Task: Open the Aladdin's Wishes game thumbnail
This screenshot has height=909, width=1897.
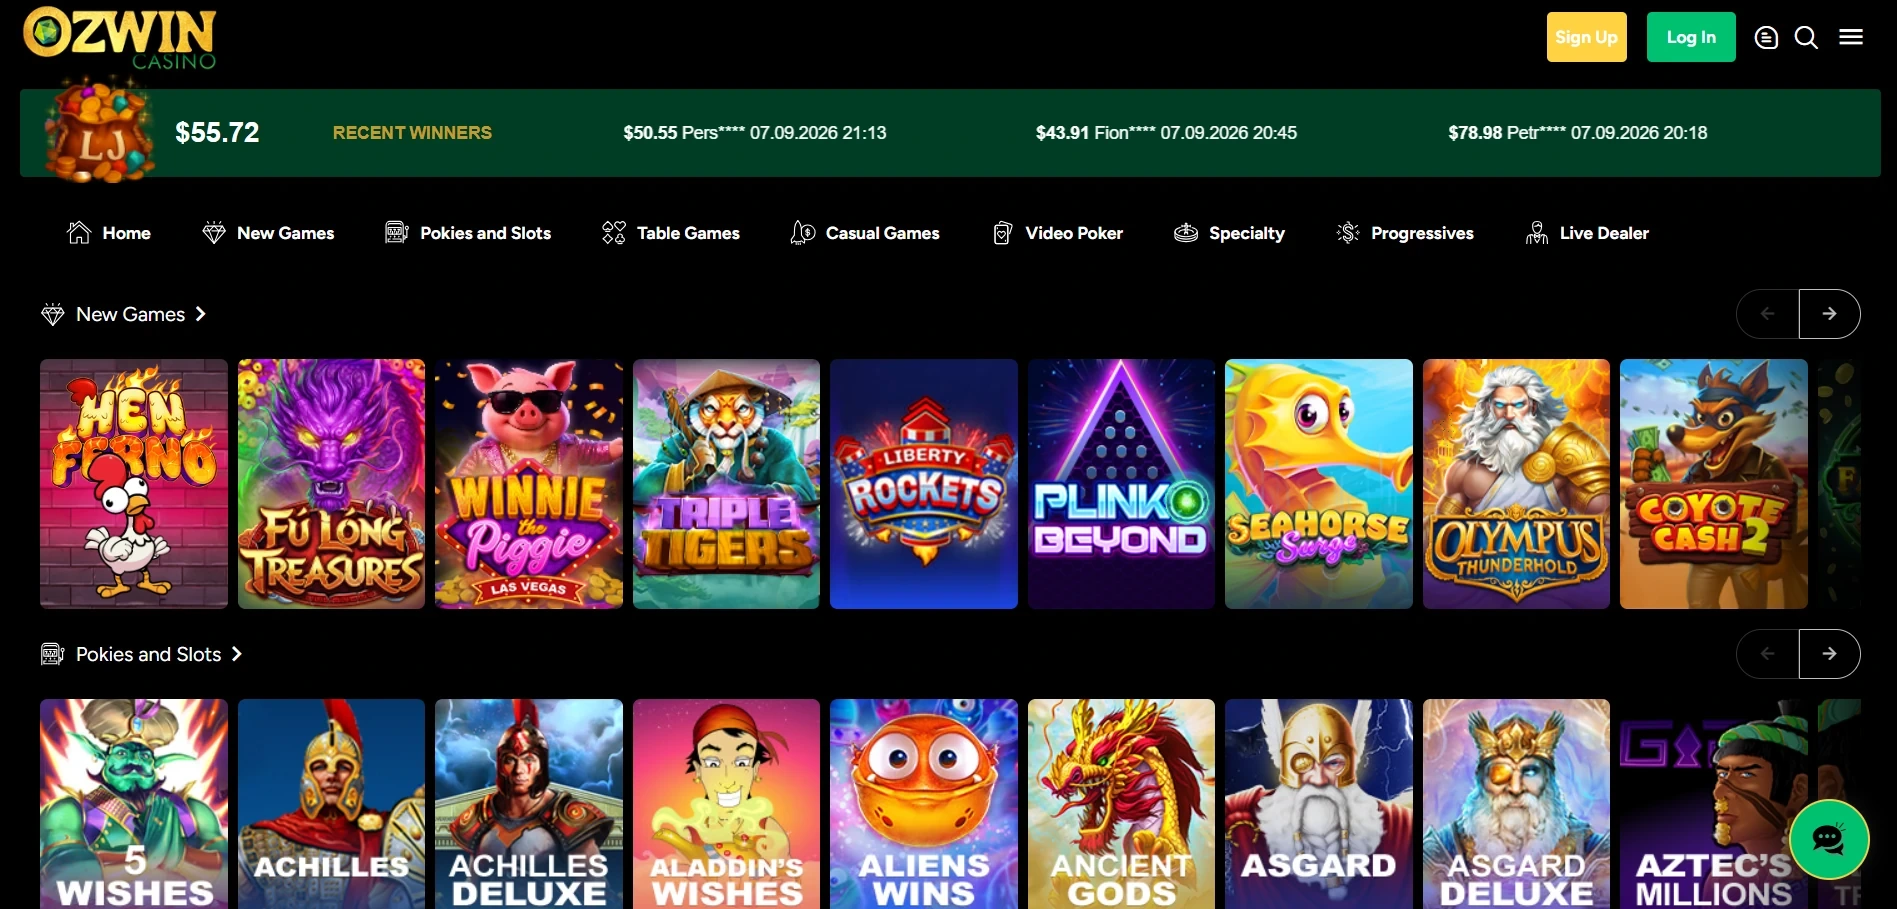Action: point(726,804)
